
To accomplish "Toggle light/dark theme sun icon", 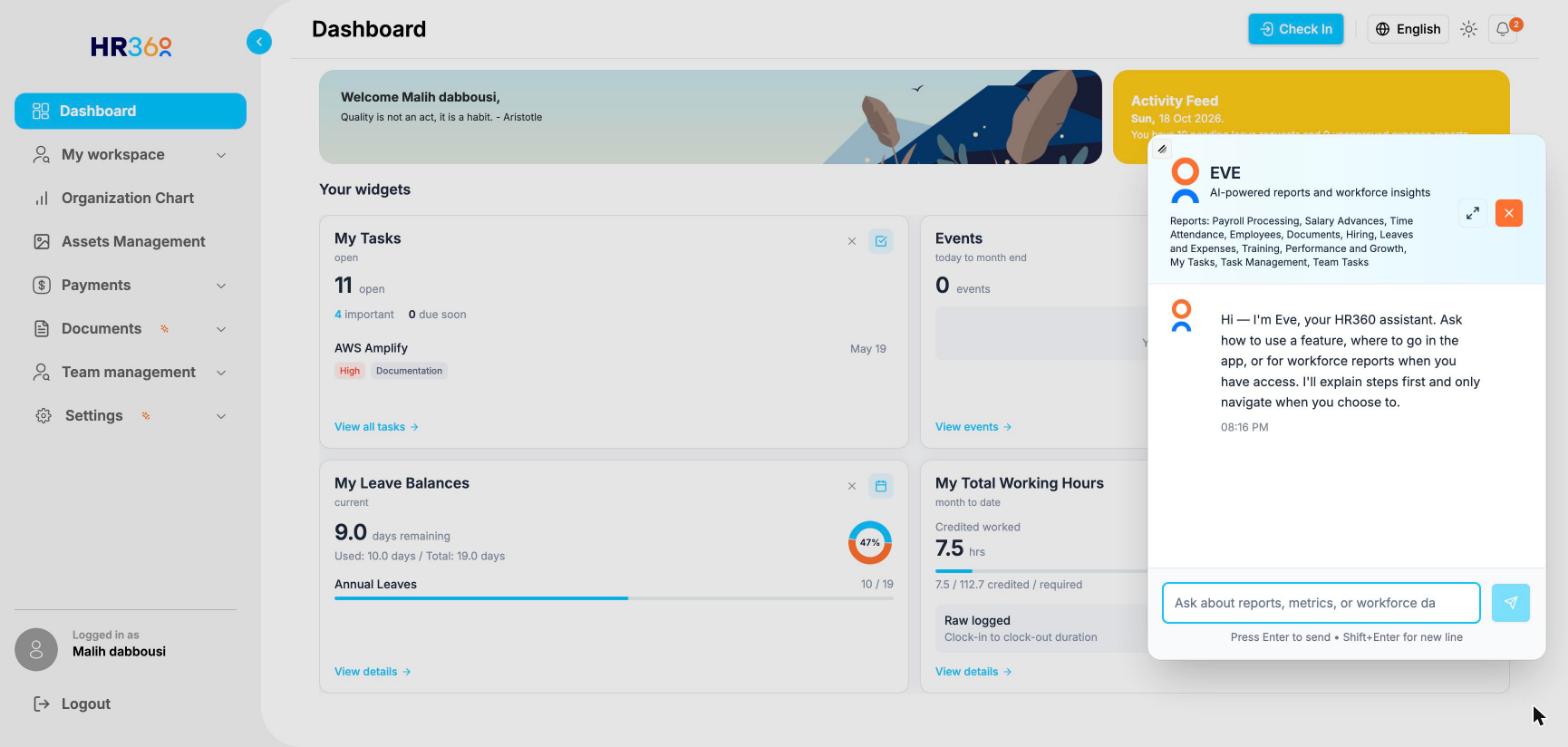I will click(x=1468, y=29).
